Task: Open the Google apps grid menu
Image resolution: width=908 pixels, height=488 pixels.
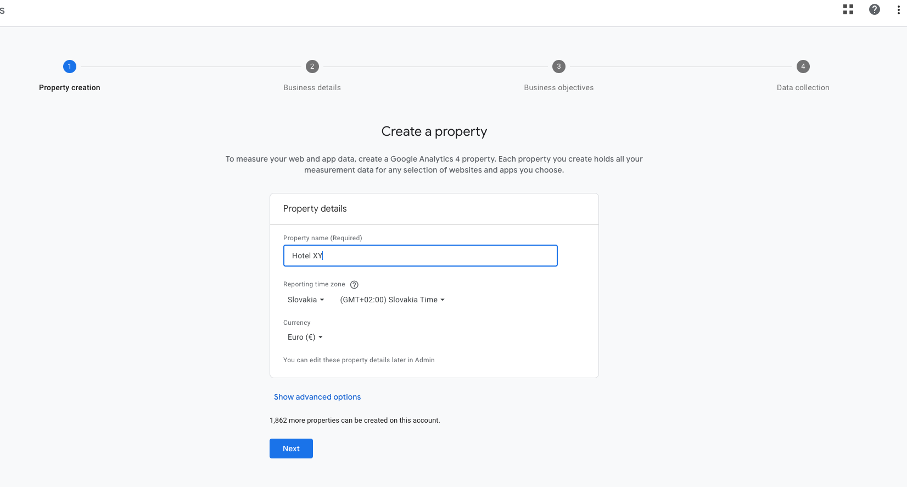Action: [848, 10]
